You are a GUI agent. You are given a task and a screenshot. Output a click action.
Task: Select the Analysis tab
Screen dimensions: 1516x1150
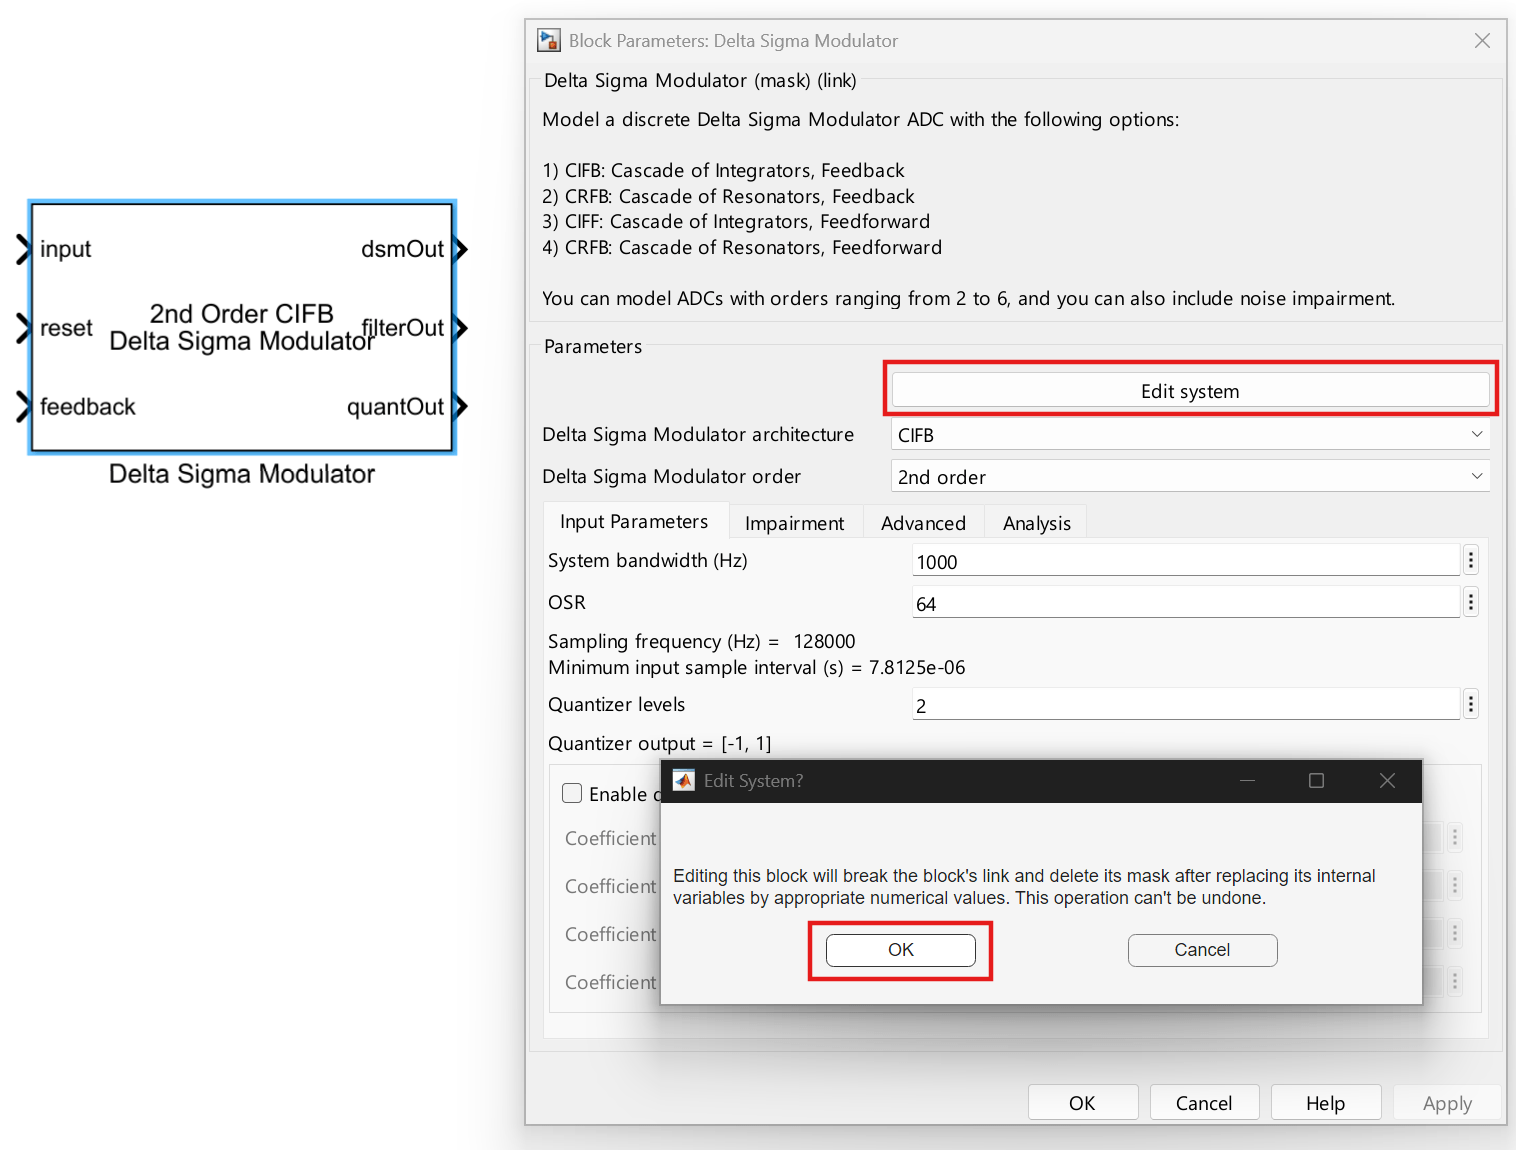pyautogui.click(x=1036, y=523)
